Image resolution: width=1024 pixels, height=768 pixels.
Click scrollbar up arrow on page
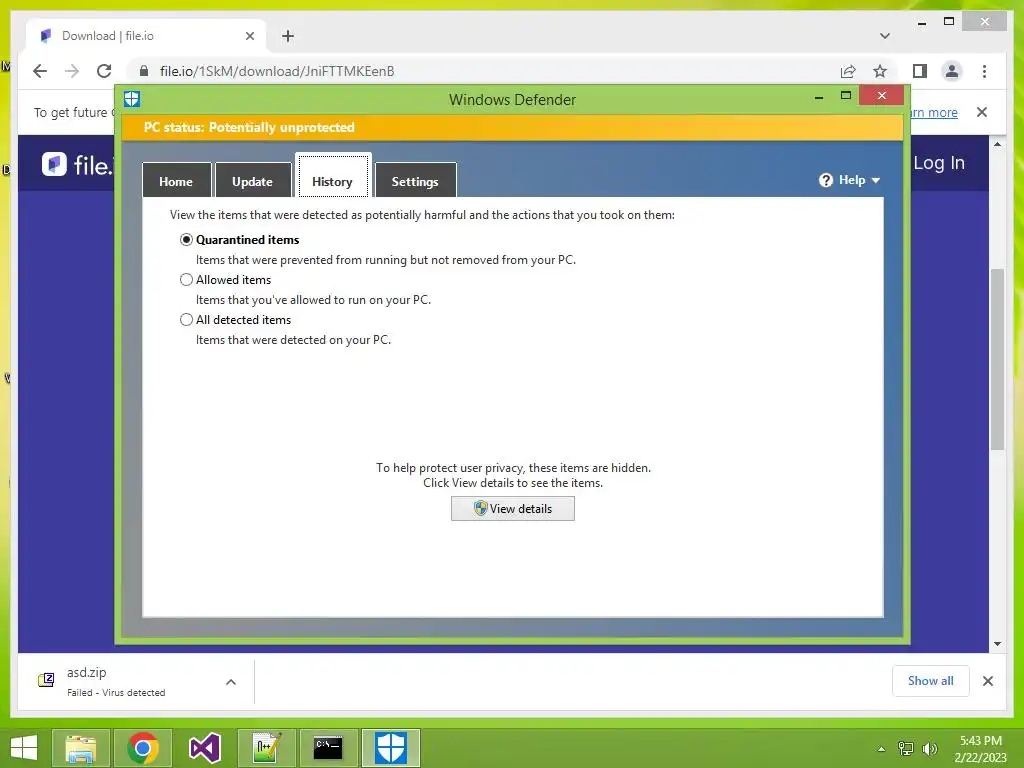point(997,144)
